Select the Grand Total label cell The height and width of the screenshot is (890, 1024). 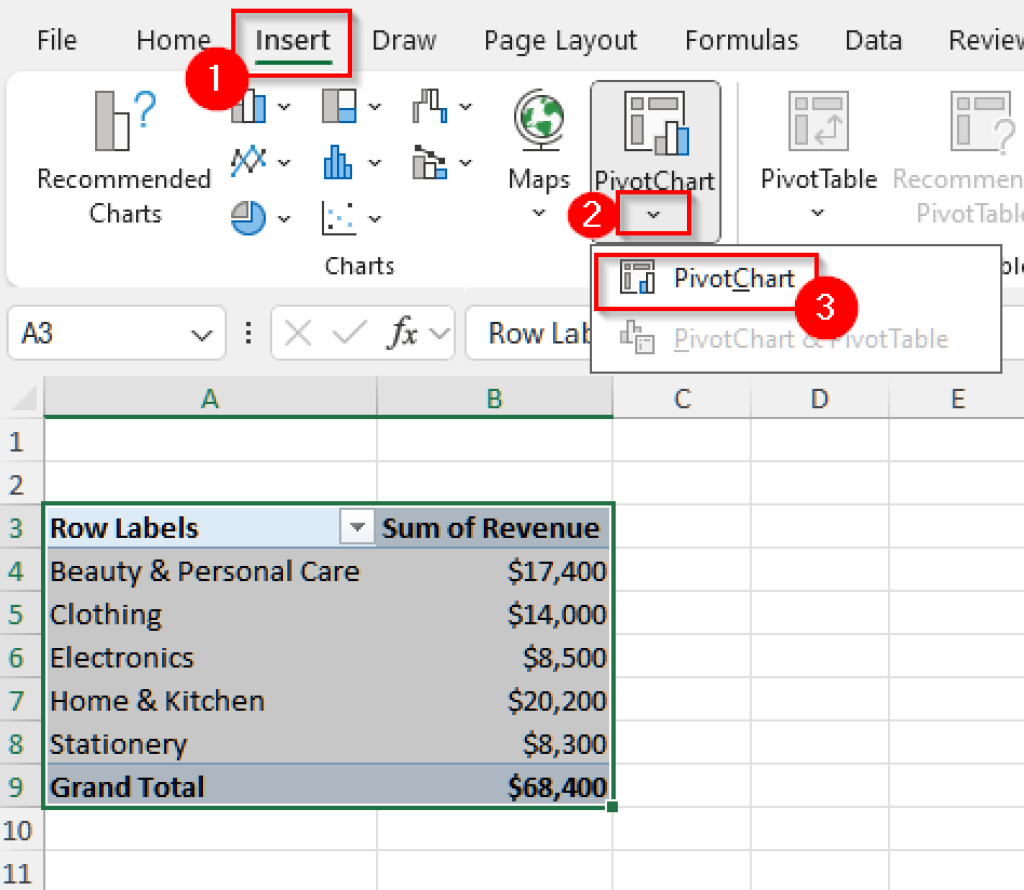(x=210, y=786)
